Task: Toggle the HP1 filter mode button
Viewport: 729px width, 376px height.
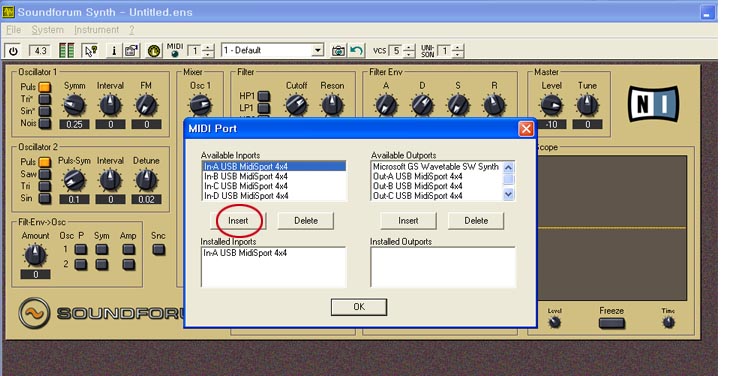Action: coord(264,96)
